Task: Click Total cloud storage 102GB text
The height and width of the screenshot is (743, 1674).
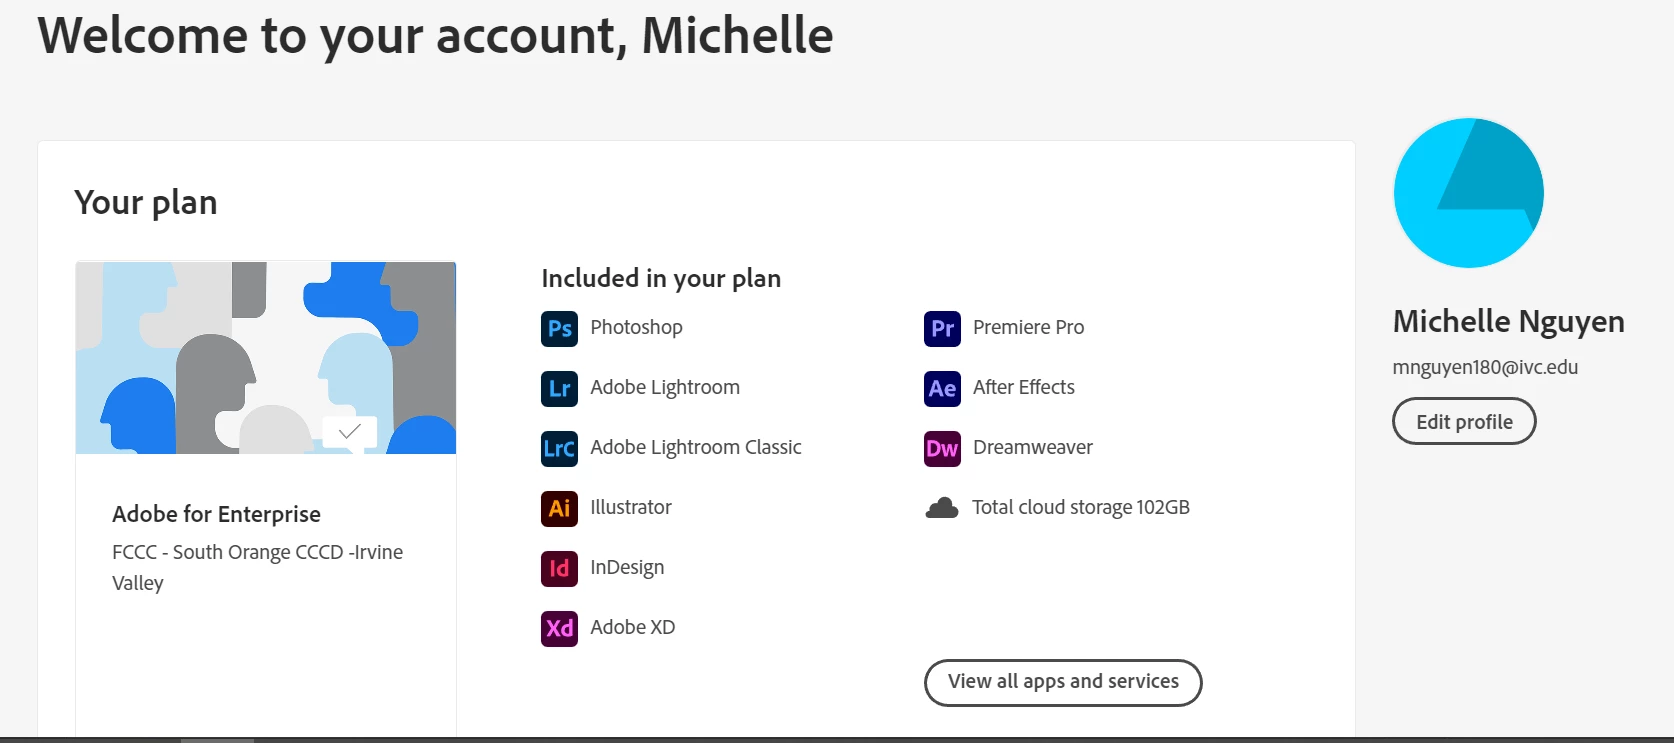Action: click(1081, 507)
